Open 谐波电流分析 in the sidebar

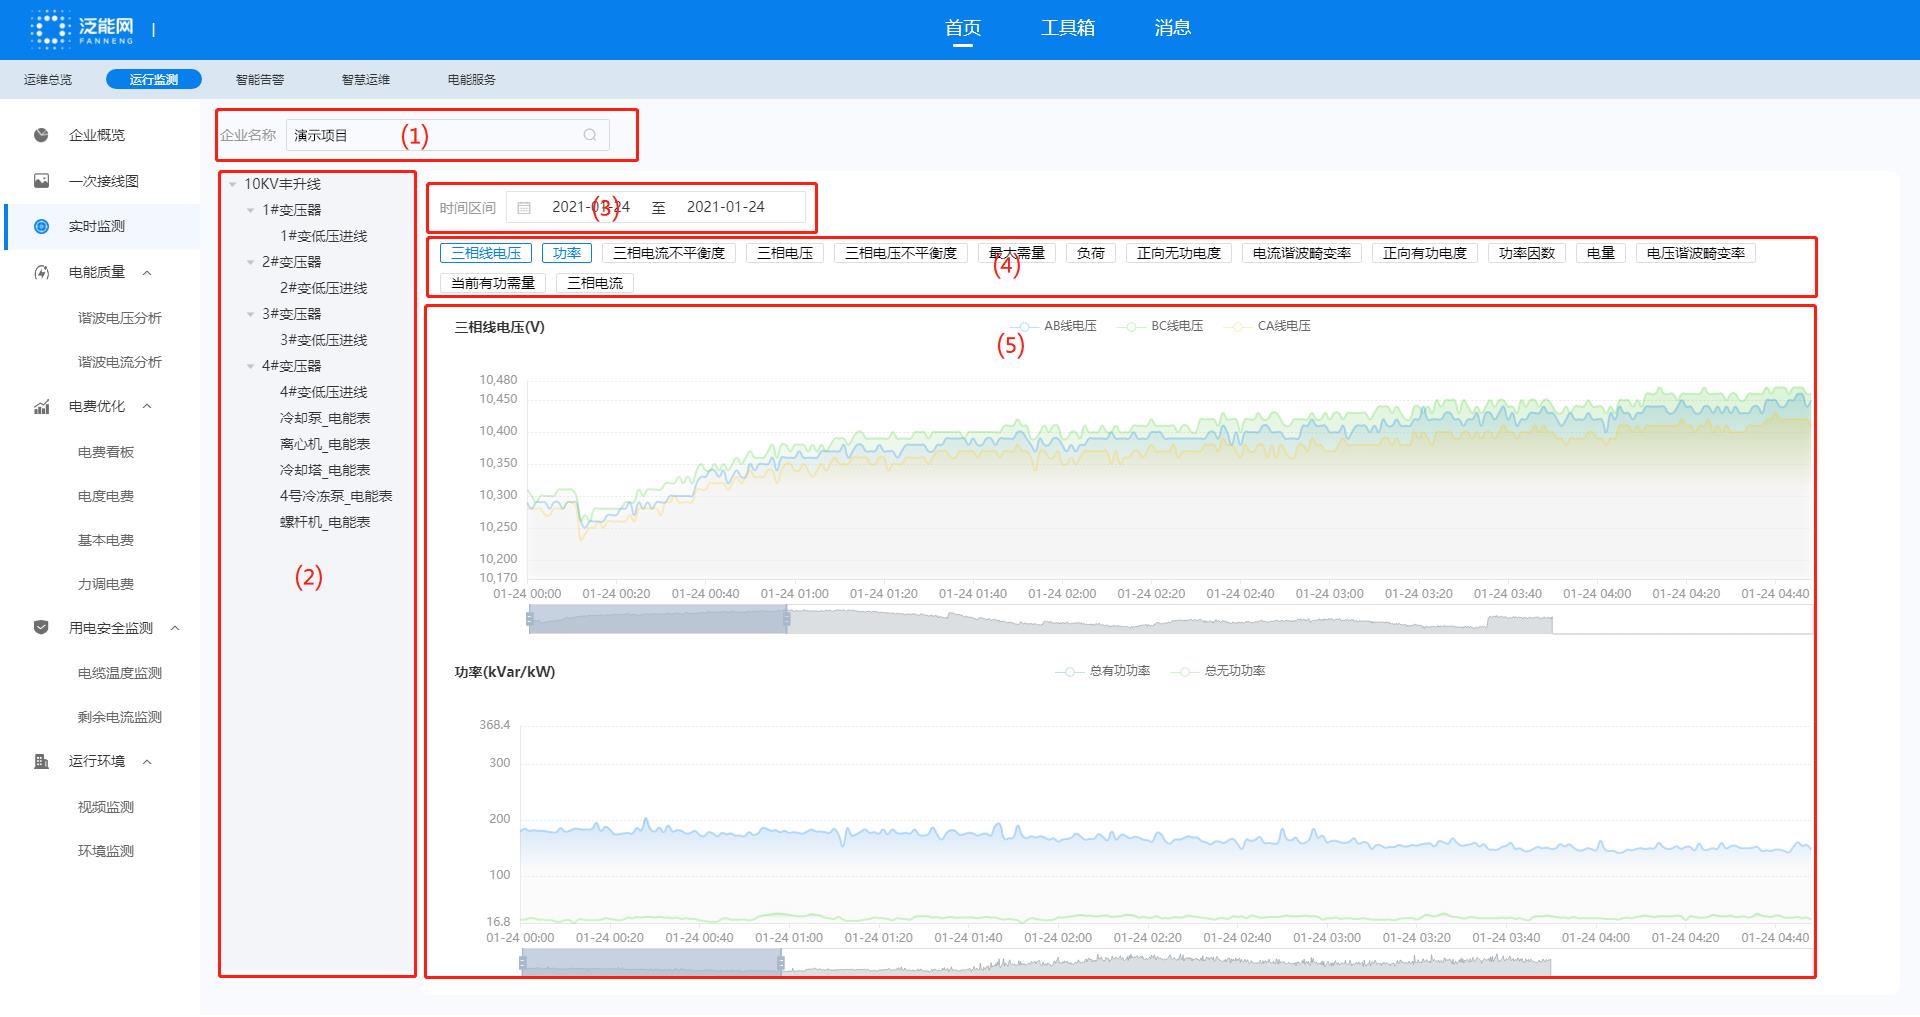point(120,362)
